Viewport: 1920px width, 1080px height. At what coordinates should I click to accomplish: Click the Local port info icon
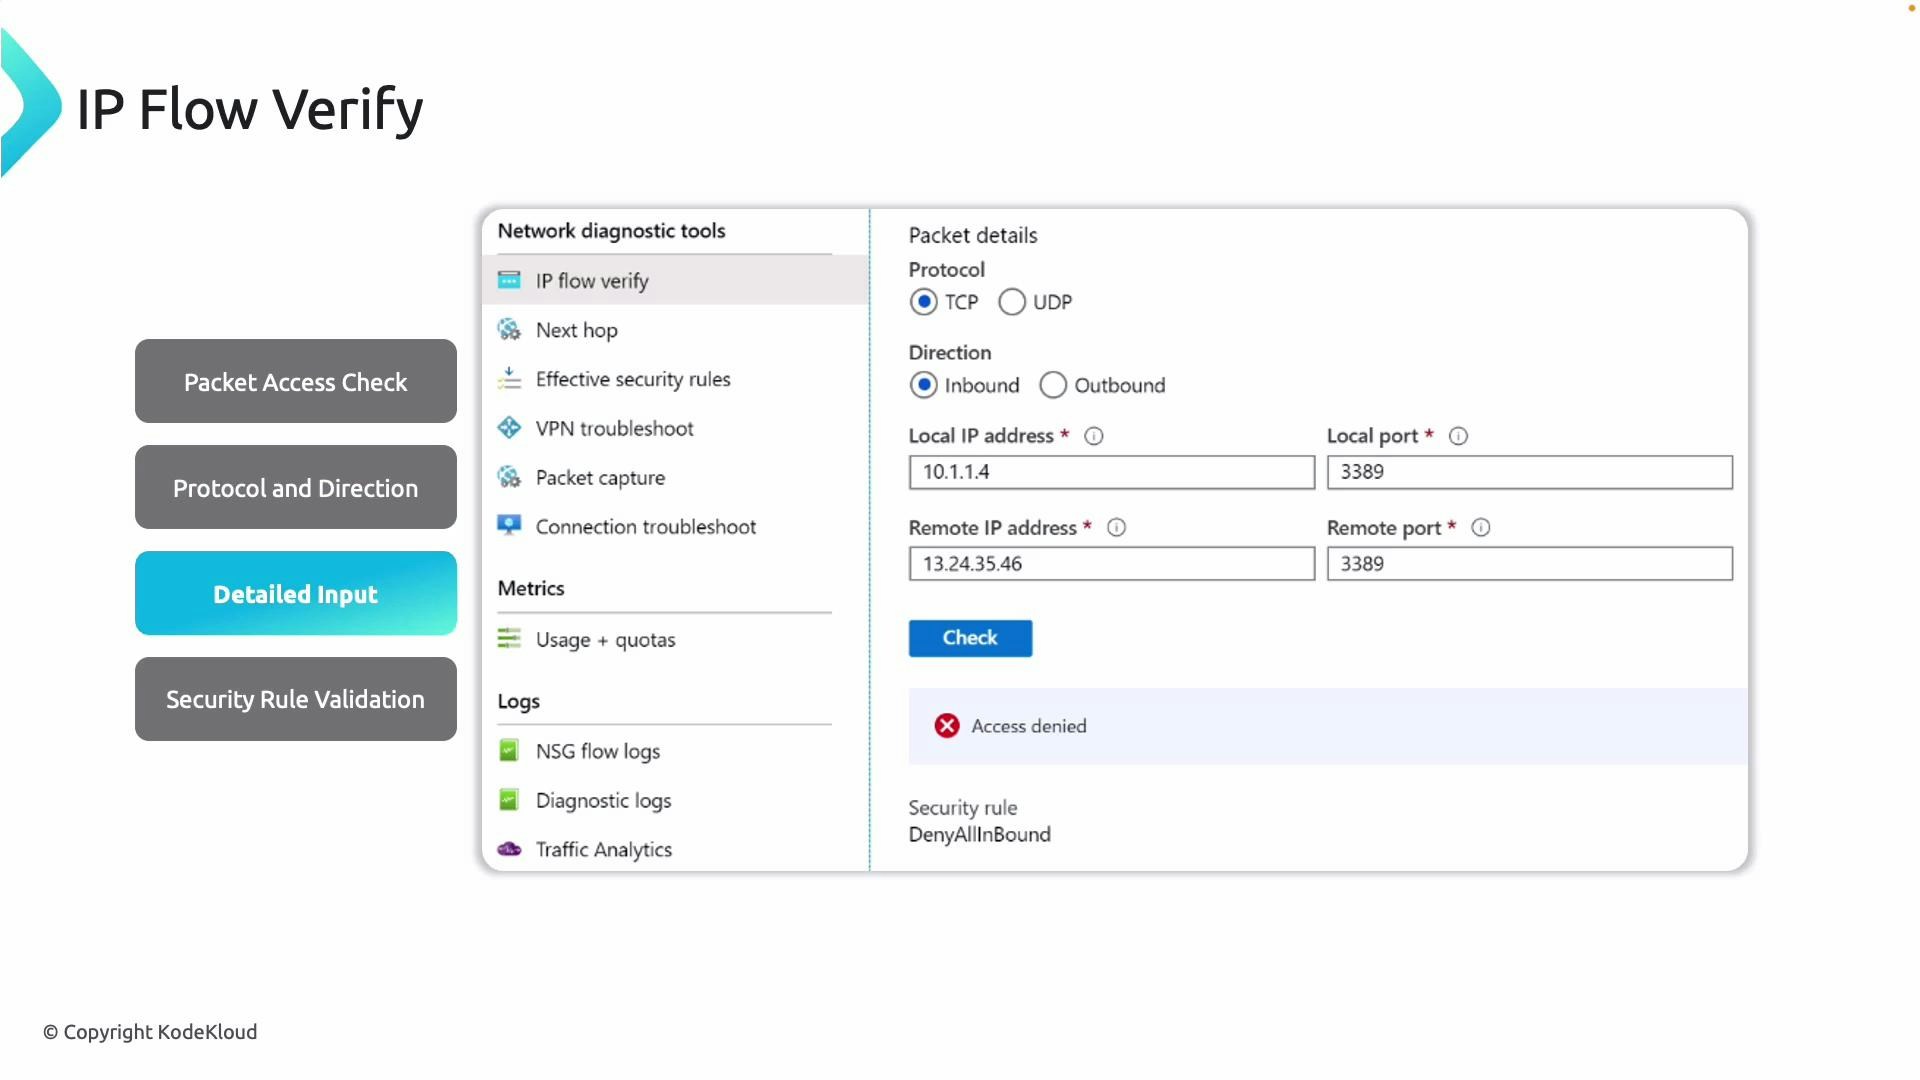(1458, 436)
